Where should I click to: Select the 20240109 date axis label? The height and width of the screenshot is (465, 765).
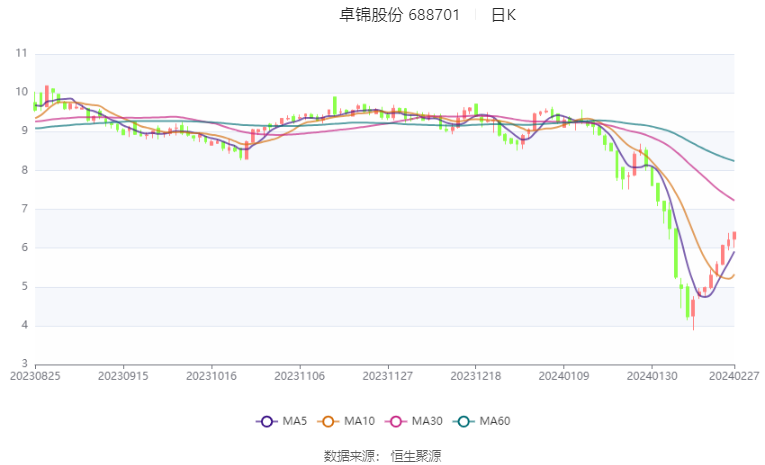coord(564,376)
